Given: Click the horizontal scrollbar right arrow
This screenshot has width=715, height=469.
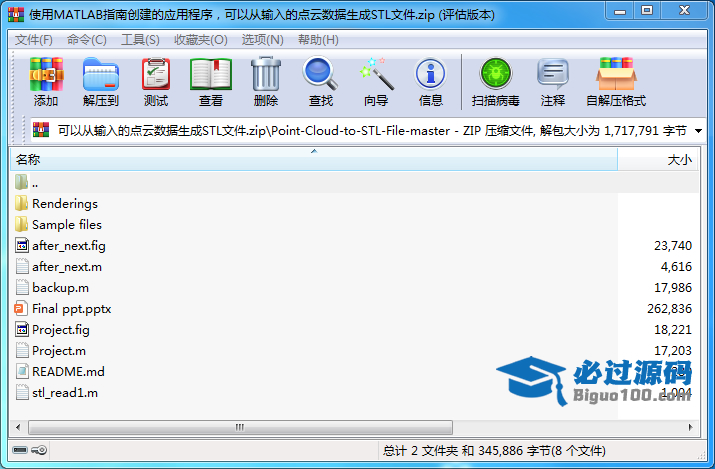Looking at the screenshot, I should point(690,428).
